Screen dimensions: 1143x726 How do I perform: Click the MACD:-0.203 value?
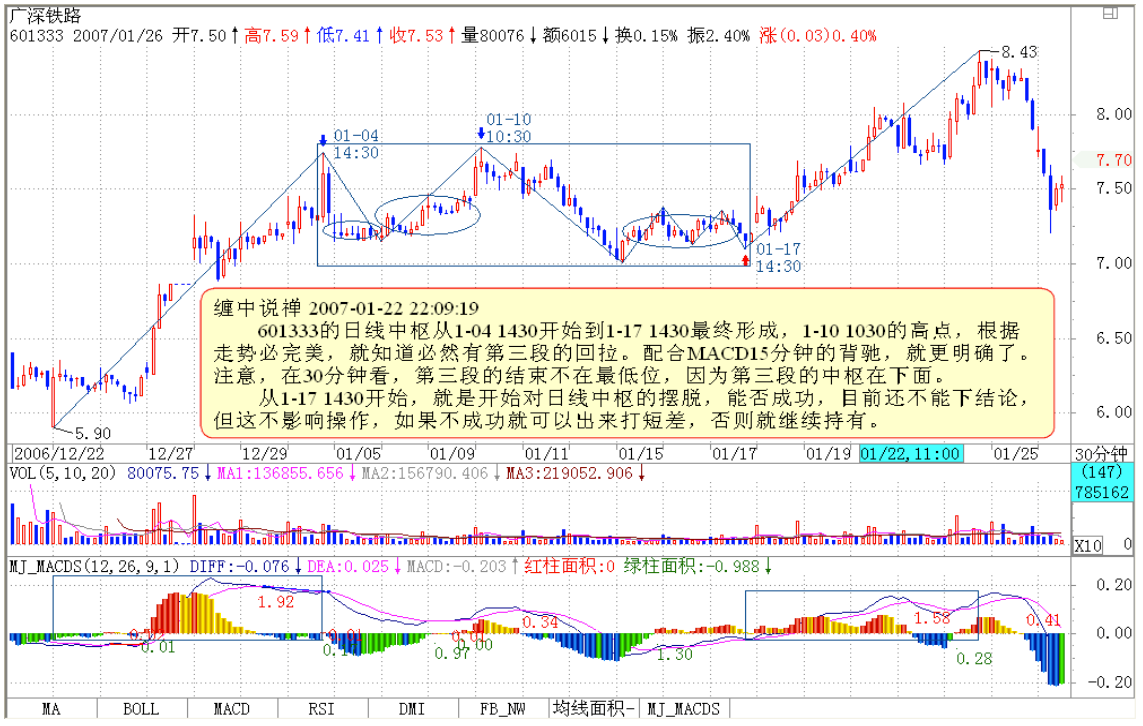(x=456, y=566)
